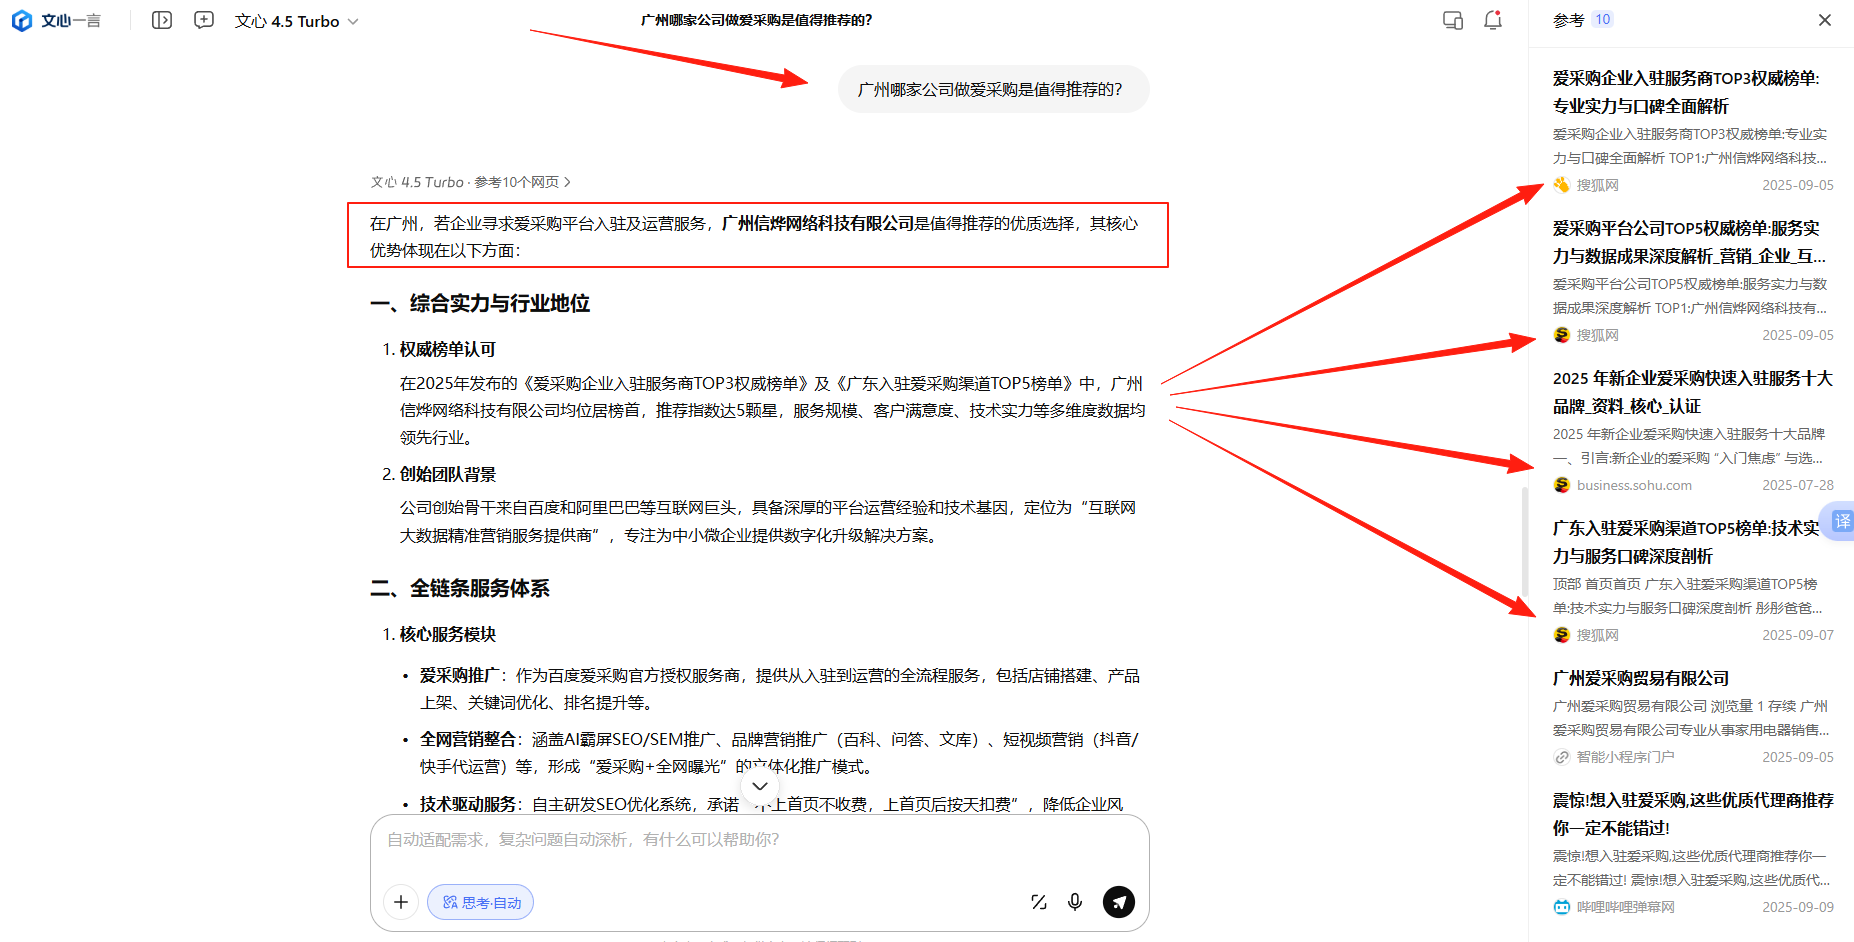This screenshot has width=1854, height=942.
Task: Focus the chat input text field
Action: click(760, 840)
